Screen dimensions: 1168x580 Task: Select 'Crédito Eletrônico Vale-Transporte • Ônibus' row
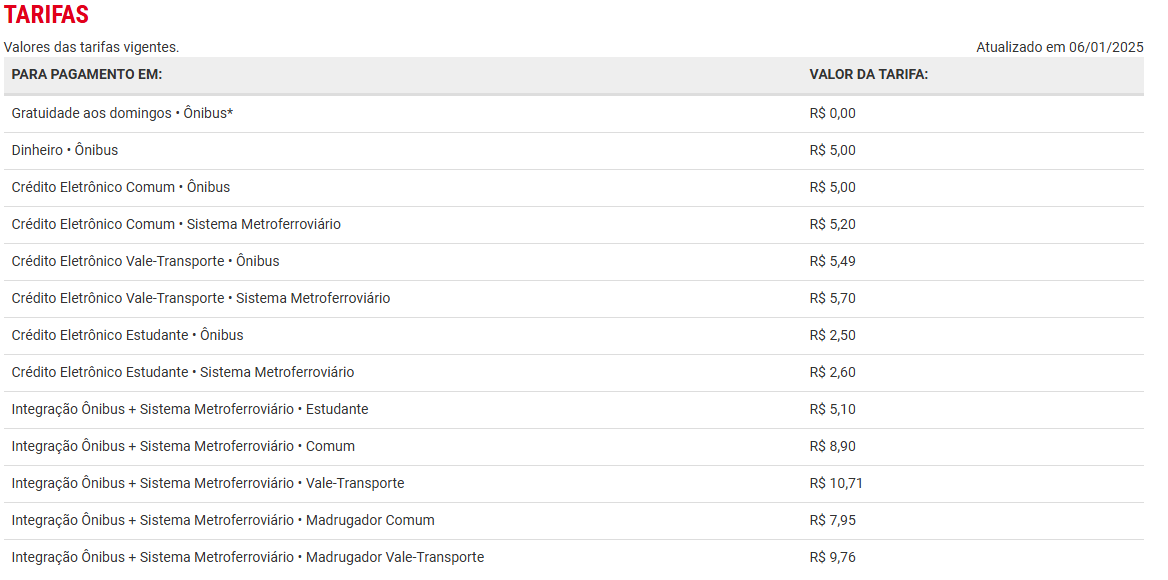574,262
